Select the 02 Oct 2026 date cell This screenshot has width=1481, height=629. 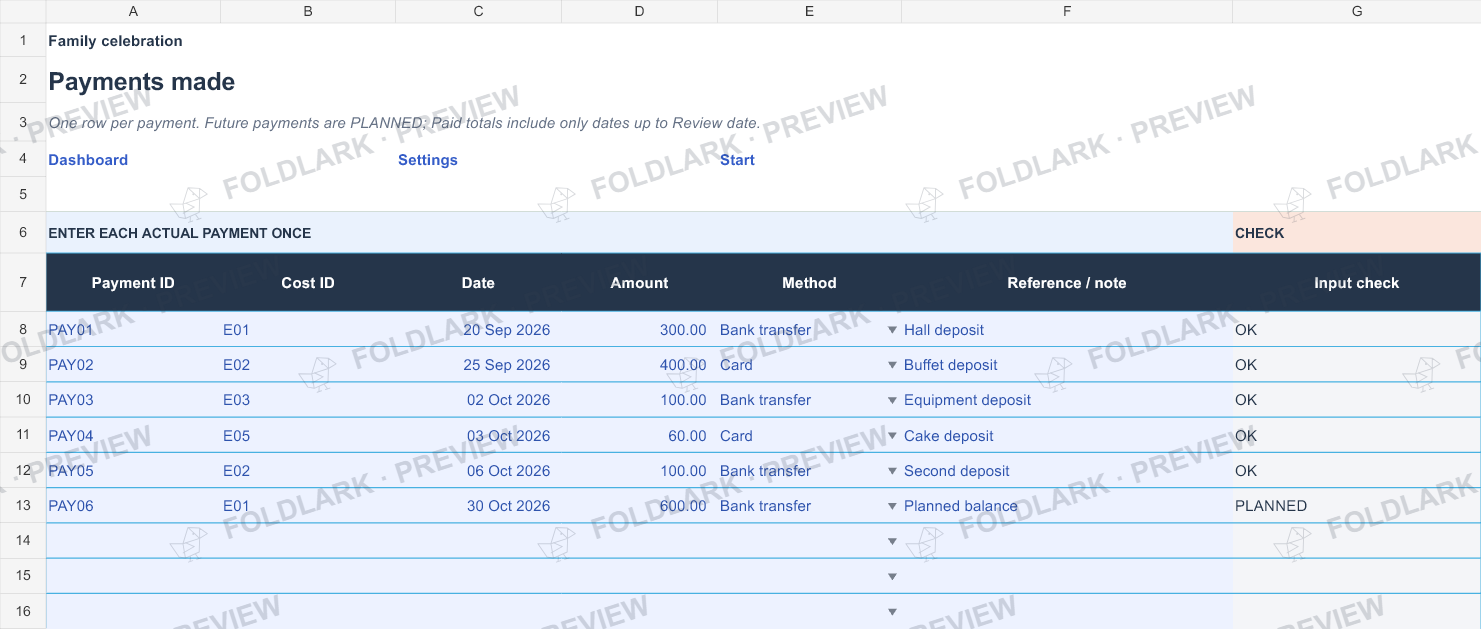click(x=478, y=400)
